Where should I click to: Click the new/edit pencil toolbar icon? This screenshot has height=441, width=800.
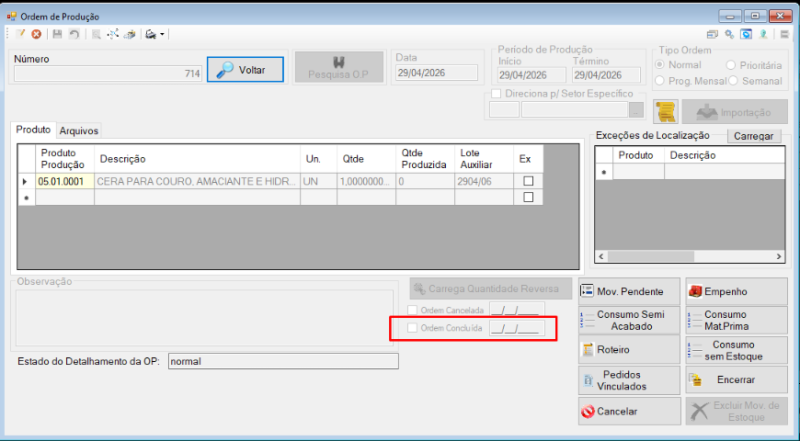[x=20, y=34]
